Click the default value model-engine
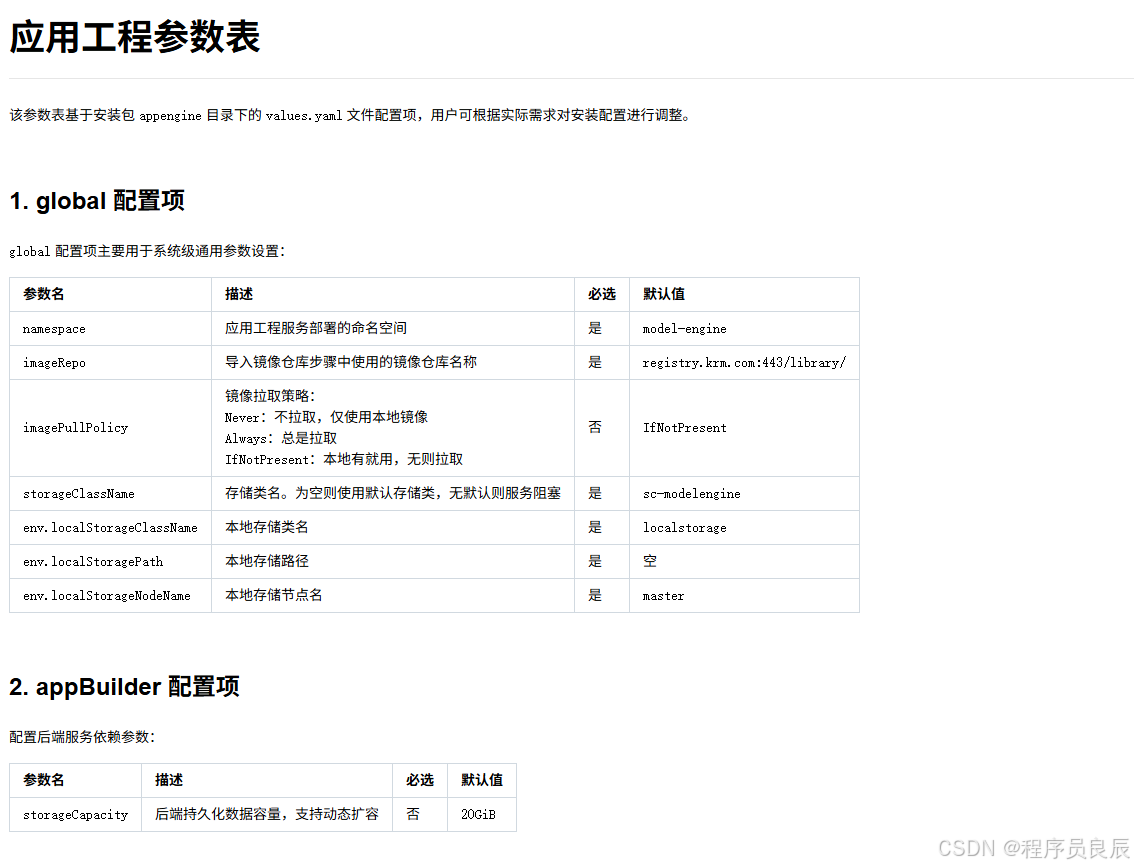This screenshot has width=1134, height=868. point(685,329)
